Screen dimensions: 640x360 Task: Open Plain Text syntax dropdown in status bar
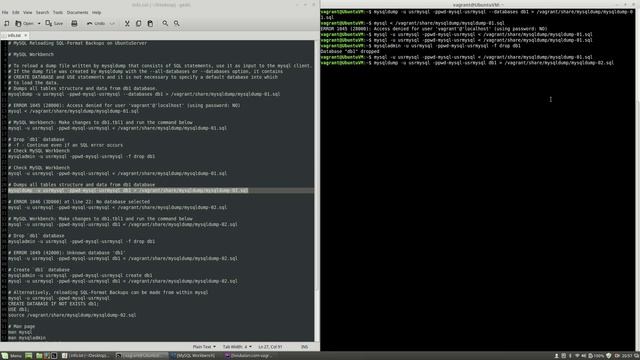coord(204,347)
